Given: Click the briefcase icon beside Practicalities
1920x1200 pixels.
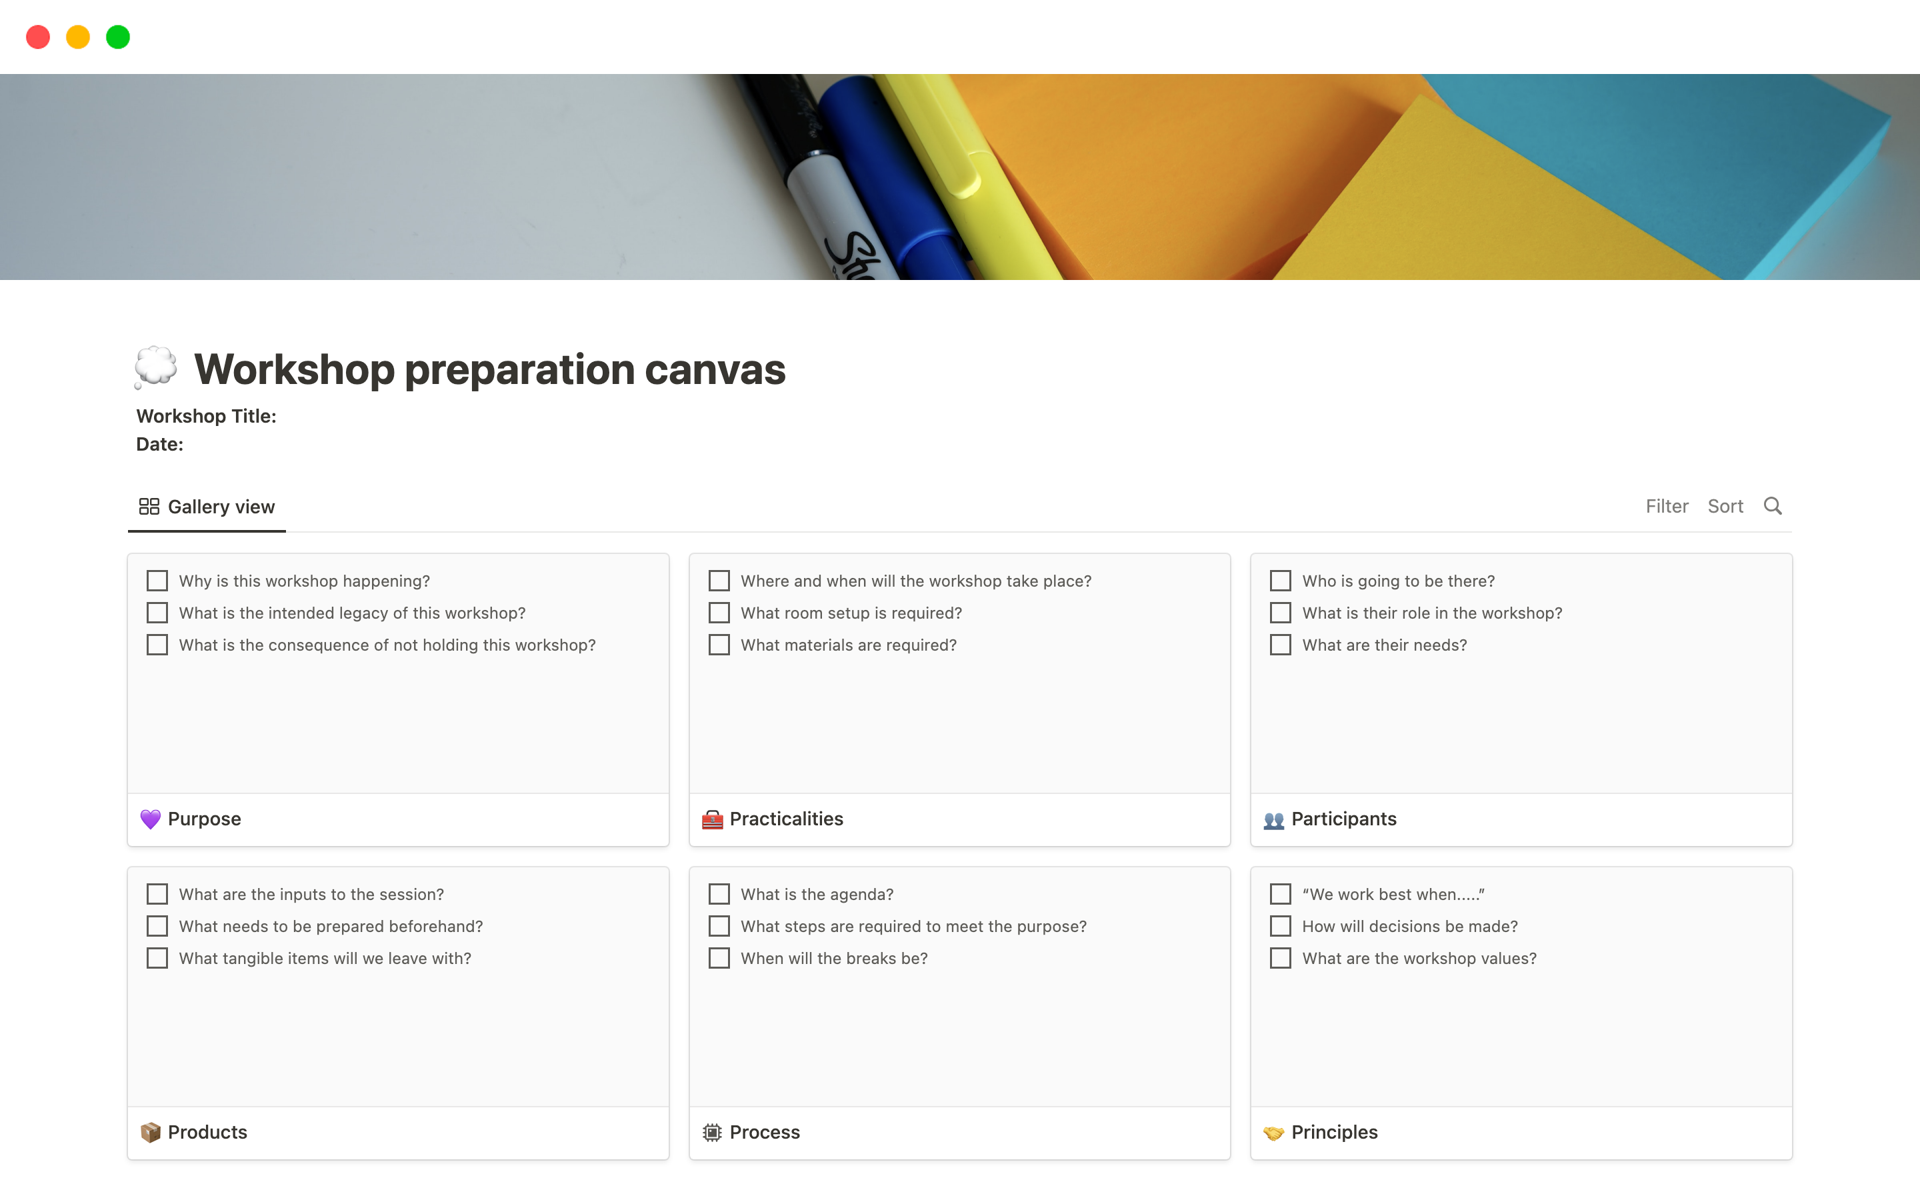Looking at the screenshot, I should coord(712,818).
